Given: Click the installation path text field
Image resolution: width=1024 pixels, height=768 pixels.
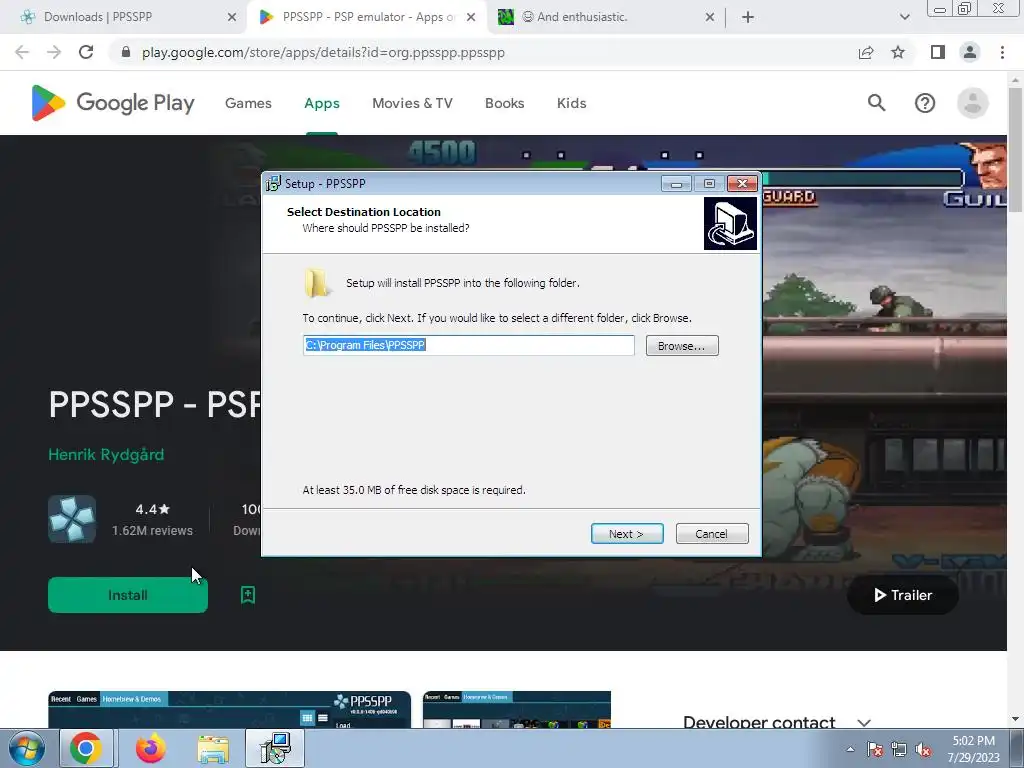Looking at the screenshot, I should [468, 345].
